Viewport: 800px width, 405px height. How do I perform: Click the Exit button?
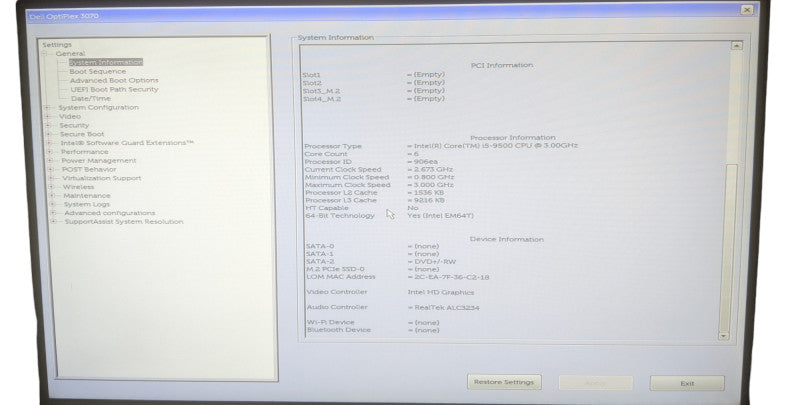(x=687, y=384)
